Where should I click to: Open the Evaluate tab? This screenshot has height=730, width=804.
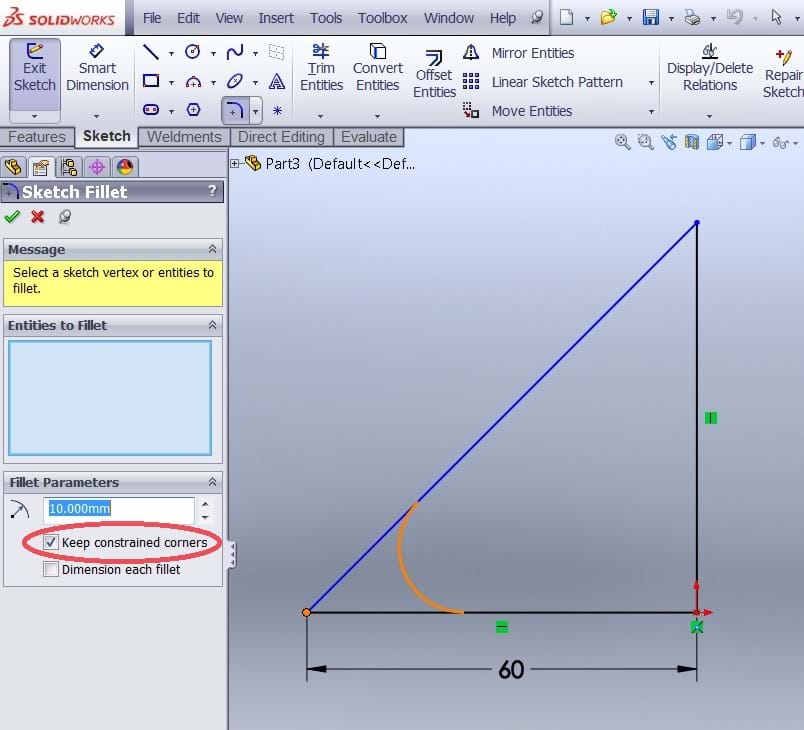tap(369, 137)
